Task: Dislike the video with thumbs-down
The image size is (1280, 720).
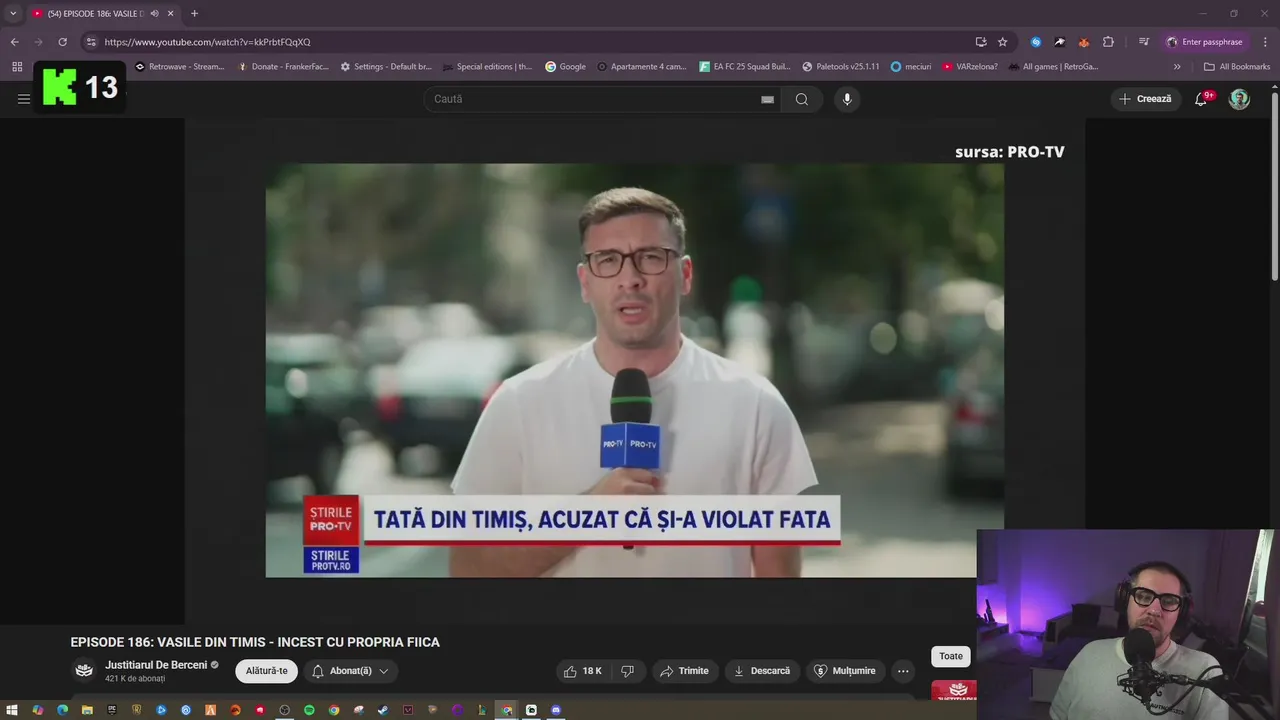Action: click(x=628, y=671)
